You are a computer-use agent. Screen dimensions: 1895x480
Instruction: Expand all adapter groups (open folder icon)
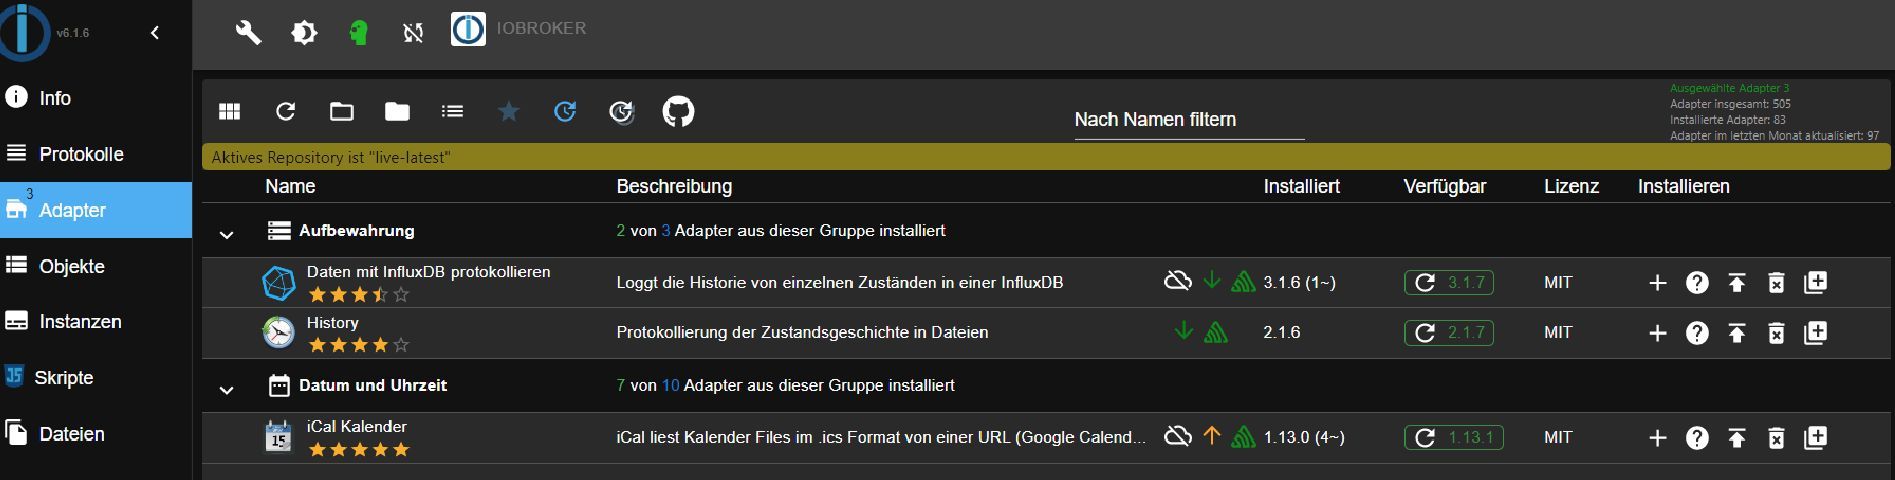342,112
